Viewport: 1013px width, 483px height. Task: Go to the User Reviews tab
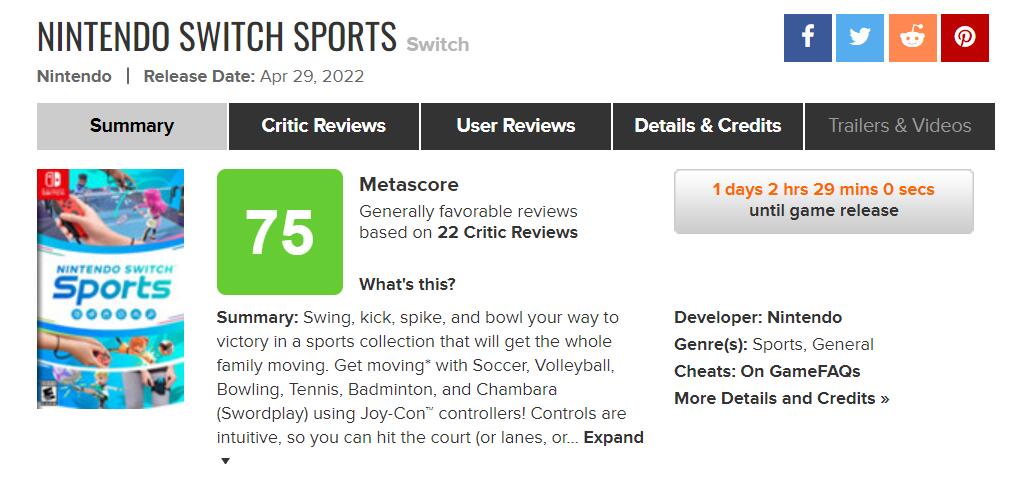click(x=515, y=126)
